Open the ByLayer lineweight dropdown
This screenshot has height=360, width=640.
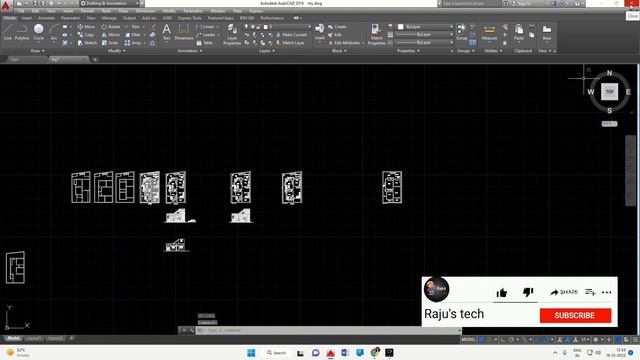point(425,35)
